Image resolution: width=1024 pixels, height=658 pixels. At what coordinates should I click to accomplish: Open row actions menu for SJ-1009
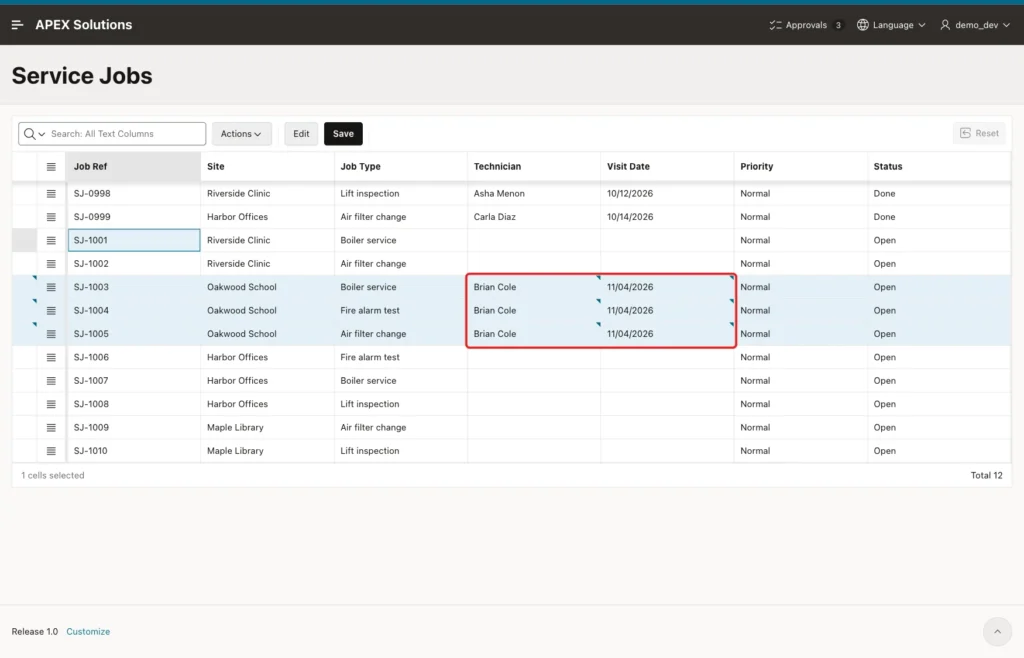point(51,428)
